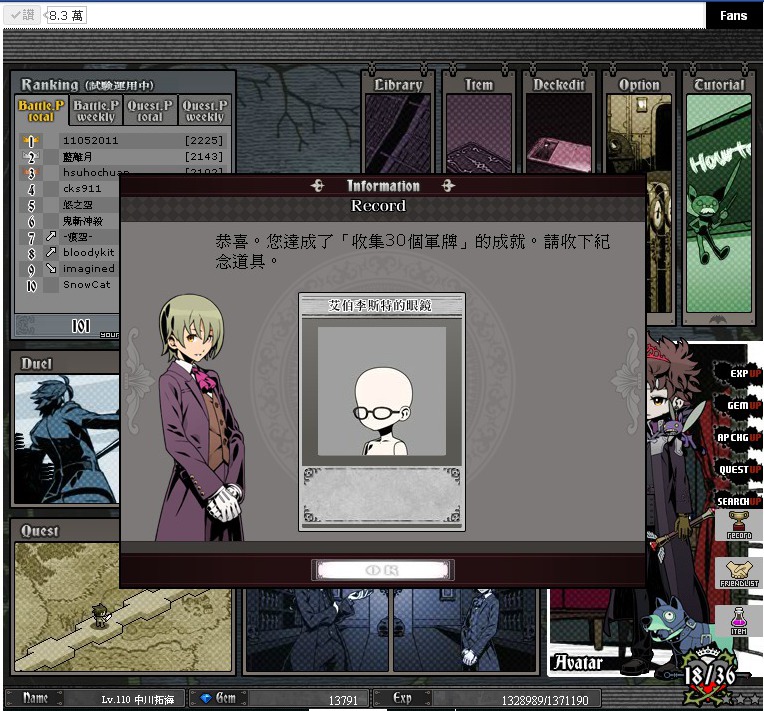The image size is (764, 711).
Task: Select rank 9 player imagined
Action: click(89, 269)
